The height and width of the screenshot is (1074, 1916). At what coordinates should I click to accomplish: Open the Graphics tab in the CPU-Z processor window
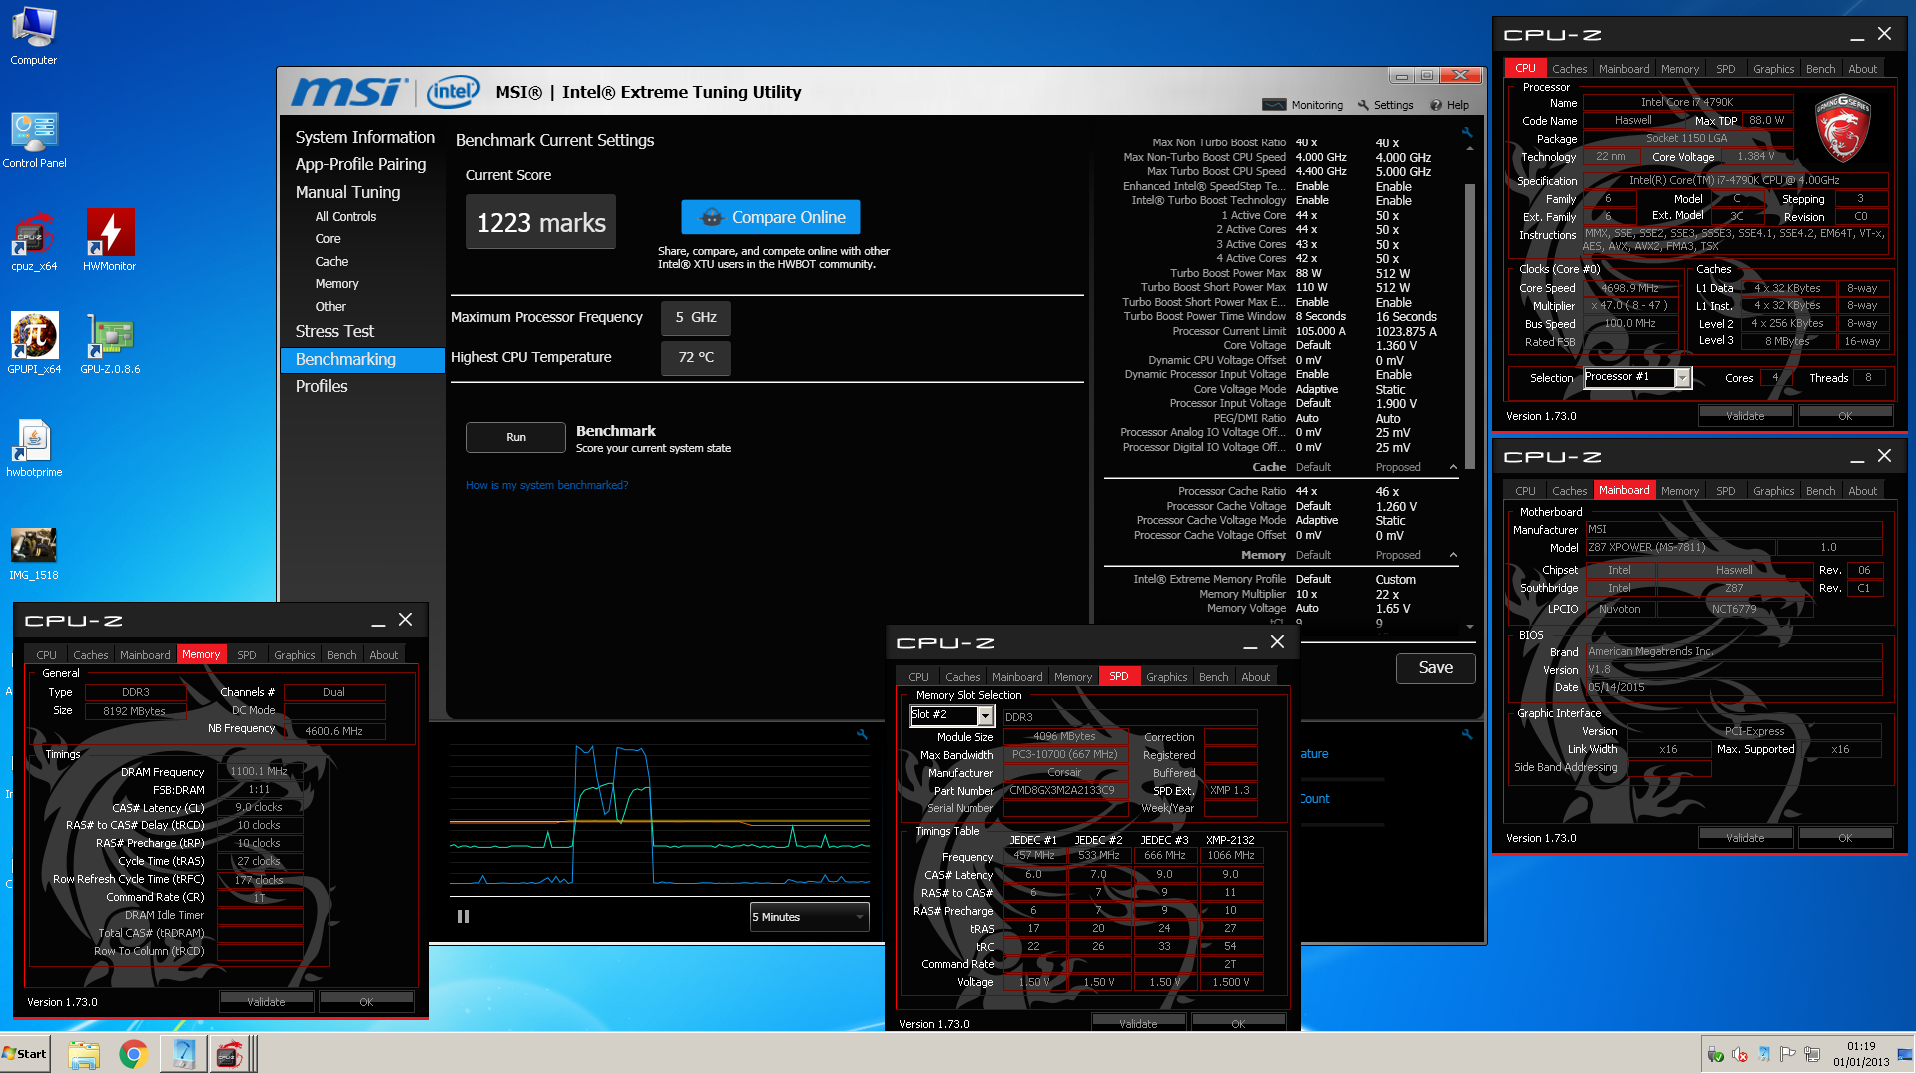[1773, 69]
